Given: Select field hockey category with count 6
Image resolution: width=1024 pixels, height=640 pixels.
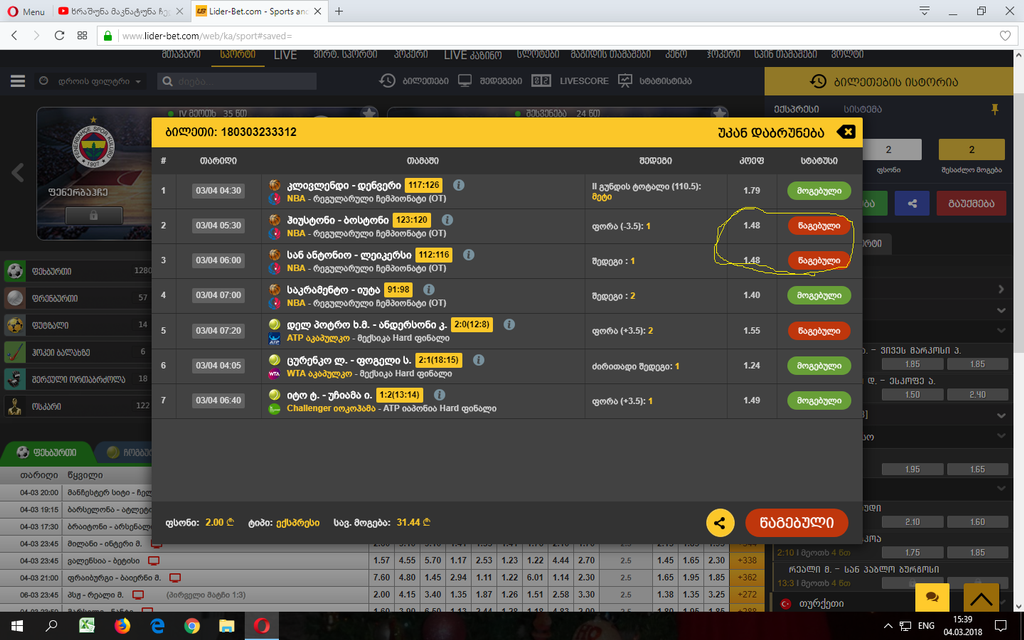Looking at the screenshot, I should tap(77, 351).
